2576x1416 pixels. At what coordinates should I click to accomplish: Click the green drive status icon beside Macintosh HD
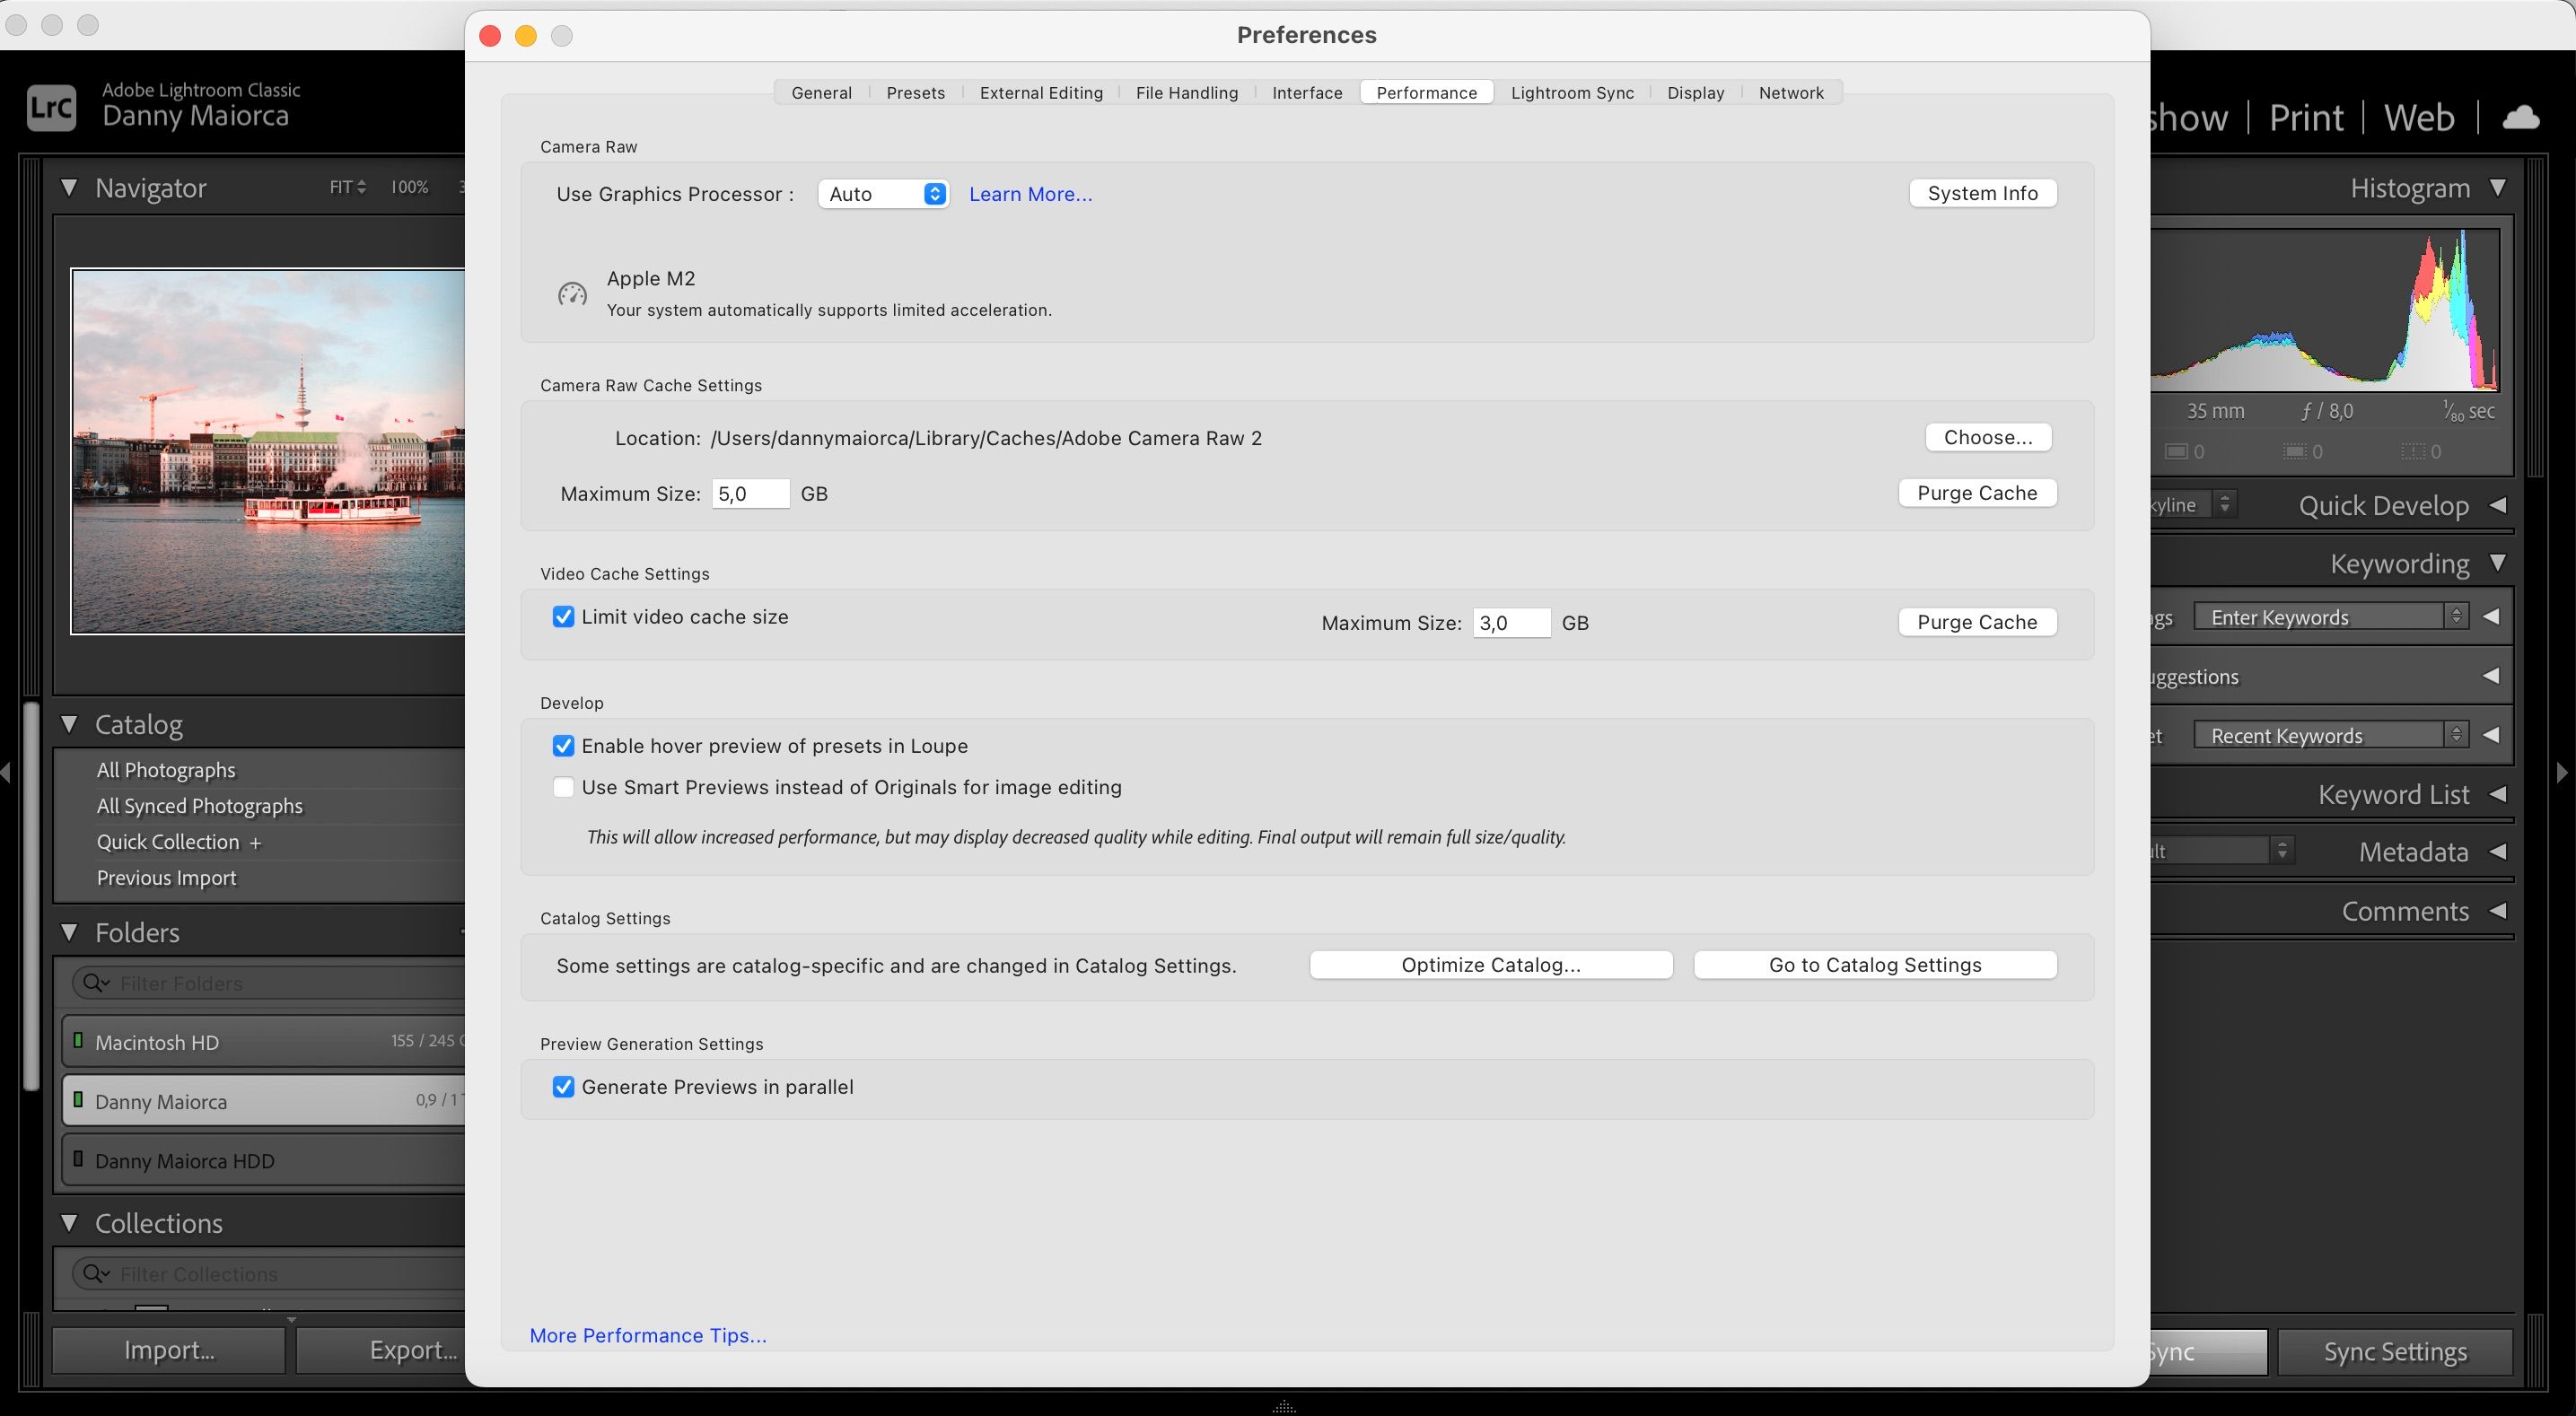coord(81,1040)
